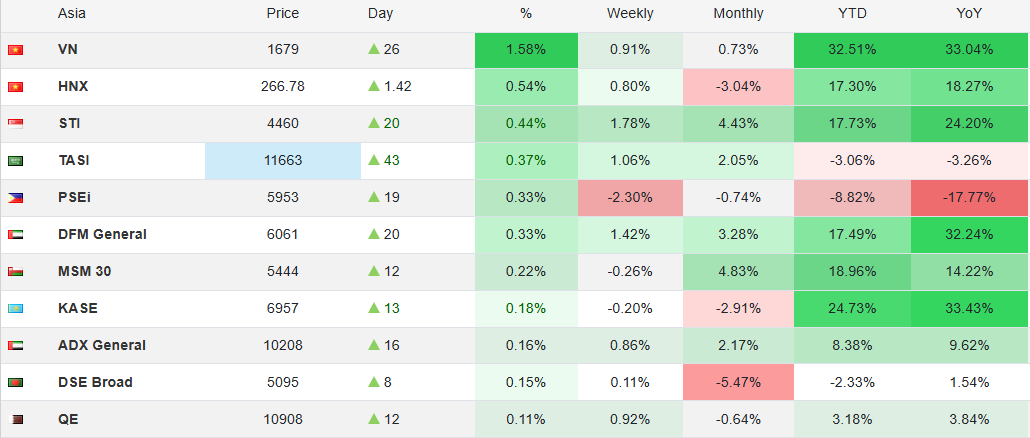This screenshot has height=438, width=1030.
Task: Click the Vietnam flag beside VN
Action: tap(15, 50)
